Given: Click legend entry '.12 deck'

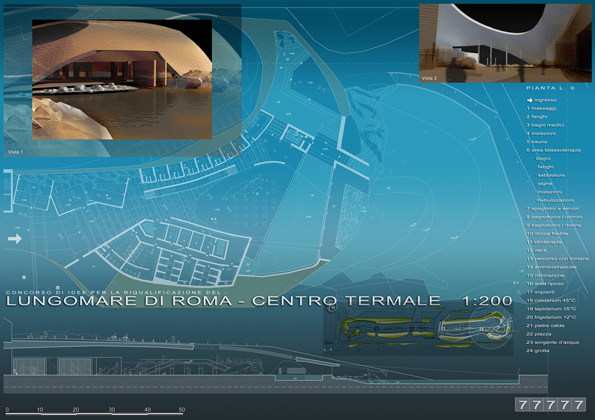Looking at the screenshot, I should [536, 250].
